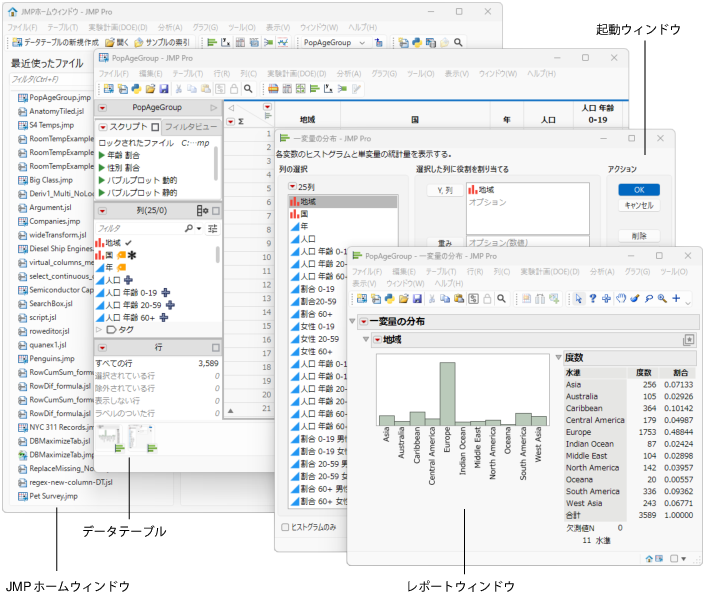Image resolution: width=705 pixels, height=603 pixels.
Task: Click サンプルの索引 in the Home window toolbar
Action: click(162, 42)
